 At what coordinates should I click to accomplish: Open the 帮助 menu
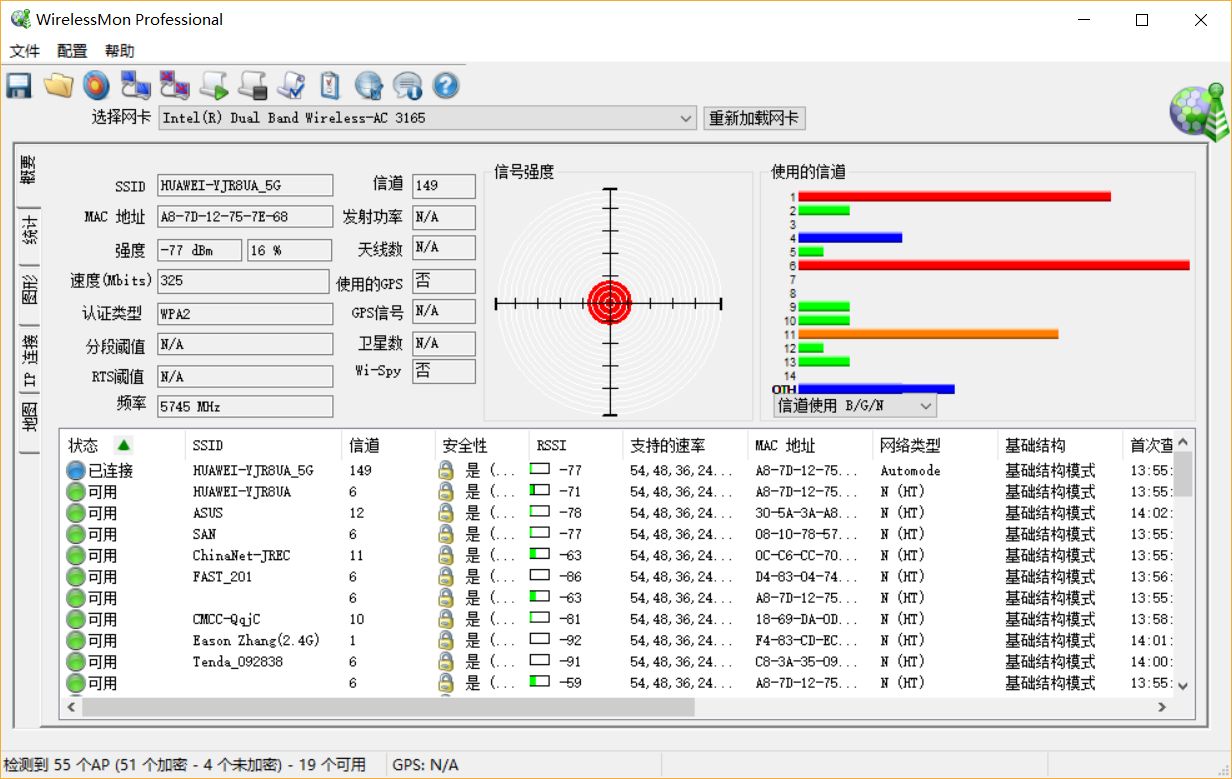(x=119, y=51)
